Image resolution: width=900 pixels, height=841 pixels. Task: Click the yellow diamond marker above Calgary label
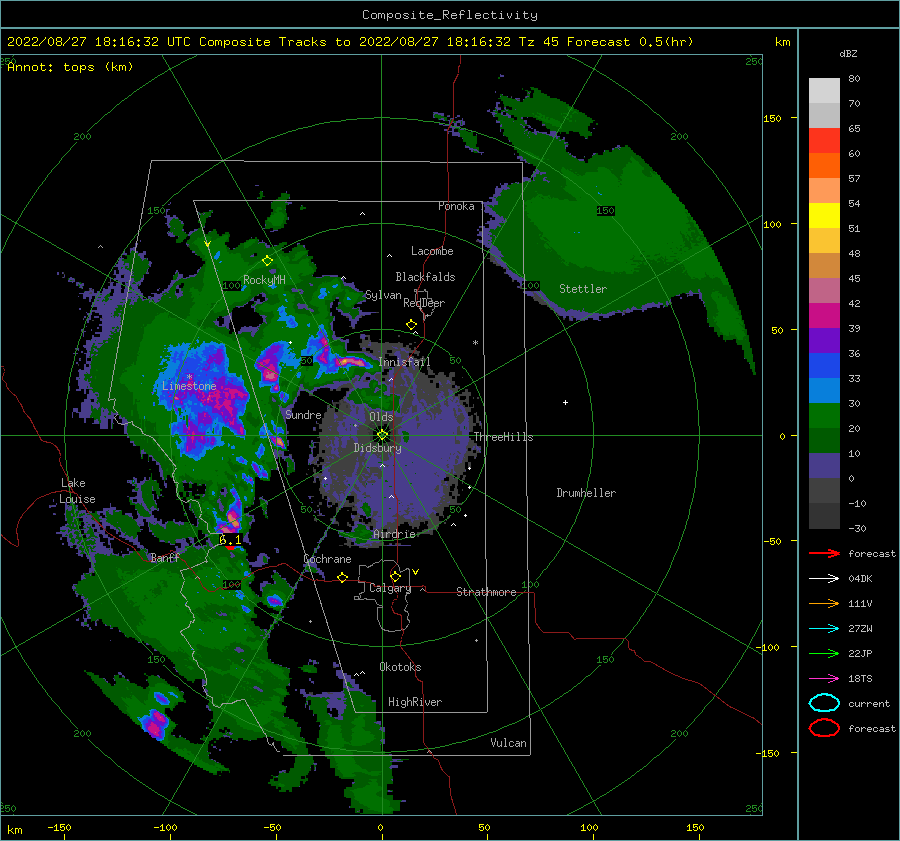coord(395,576)
